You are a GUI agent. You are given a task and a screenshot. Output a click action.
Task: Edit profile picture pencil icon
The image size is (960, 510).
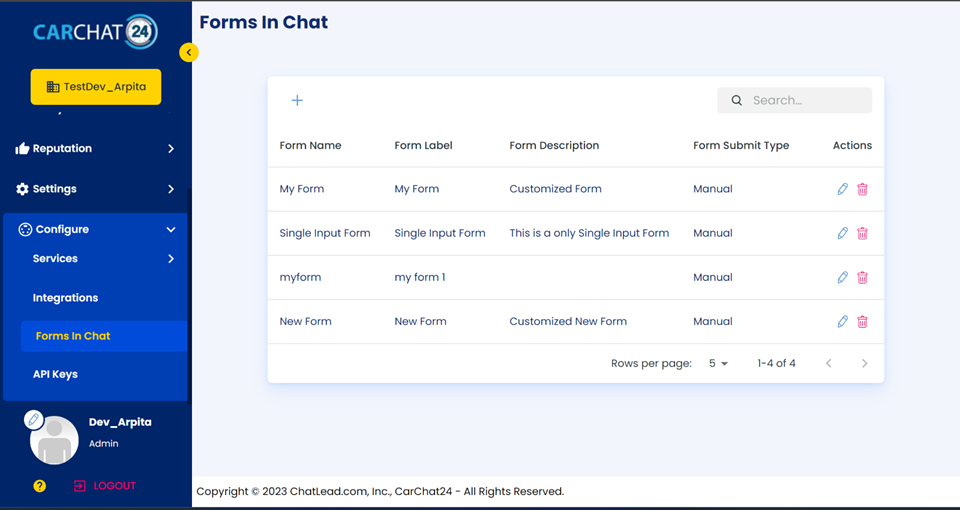[34, 419]
